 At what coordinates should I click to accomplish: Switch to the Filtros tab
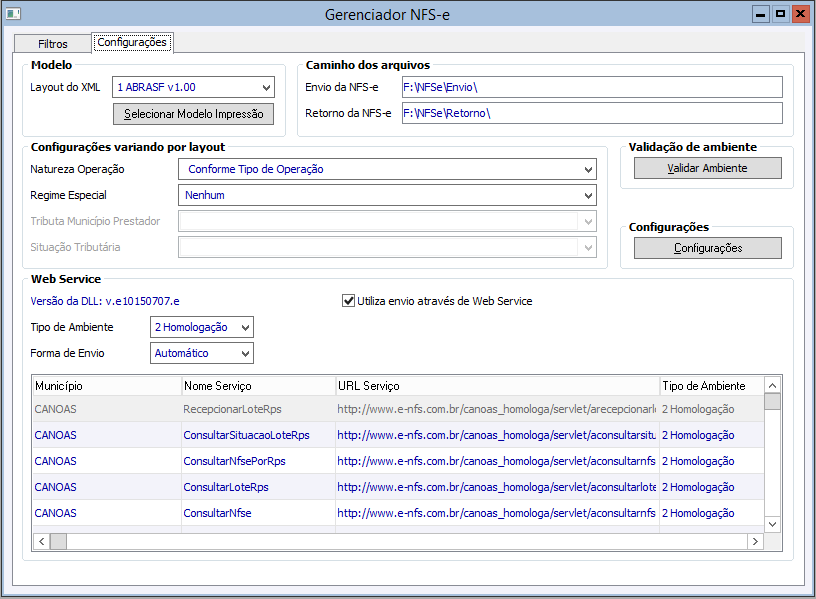pyautogui.click(x=52, y=44)
